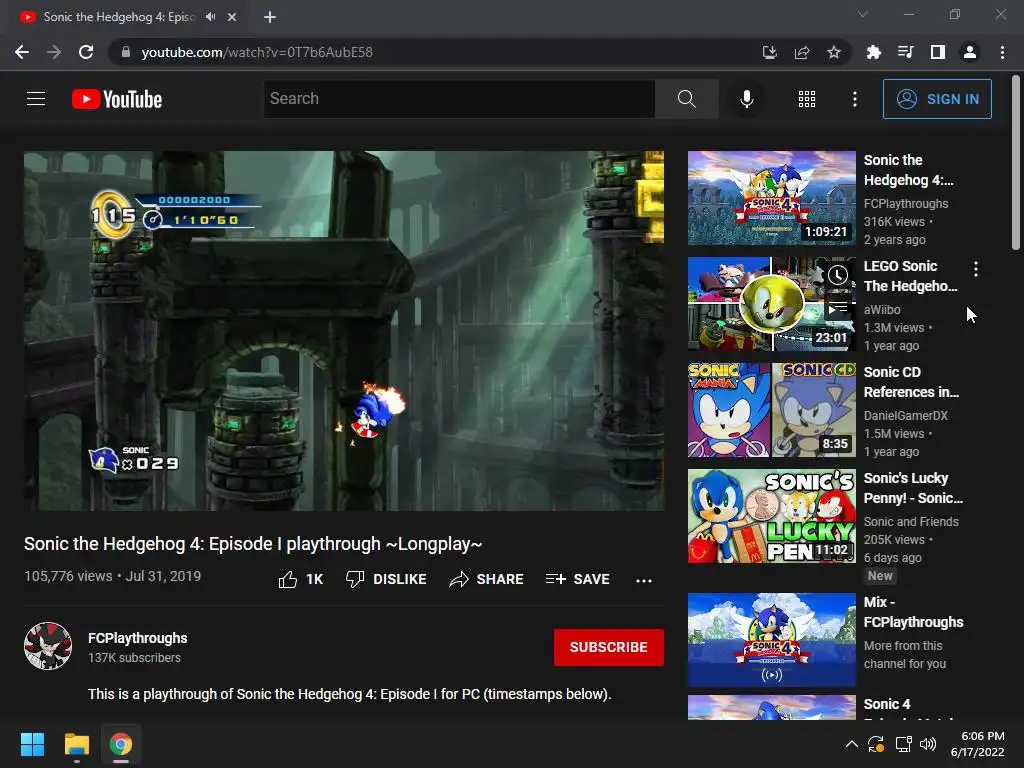Save the video to a playlist
1024x768 pixels.
pyautogui.click(x=578, y=579)
